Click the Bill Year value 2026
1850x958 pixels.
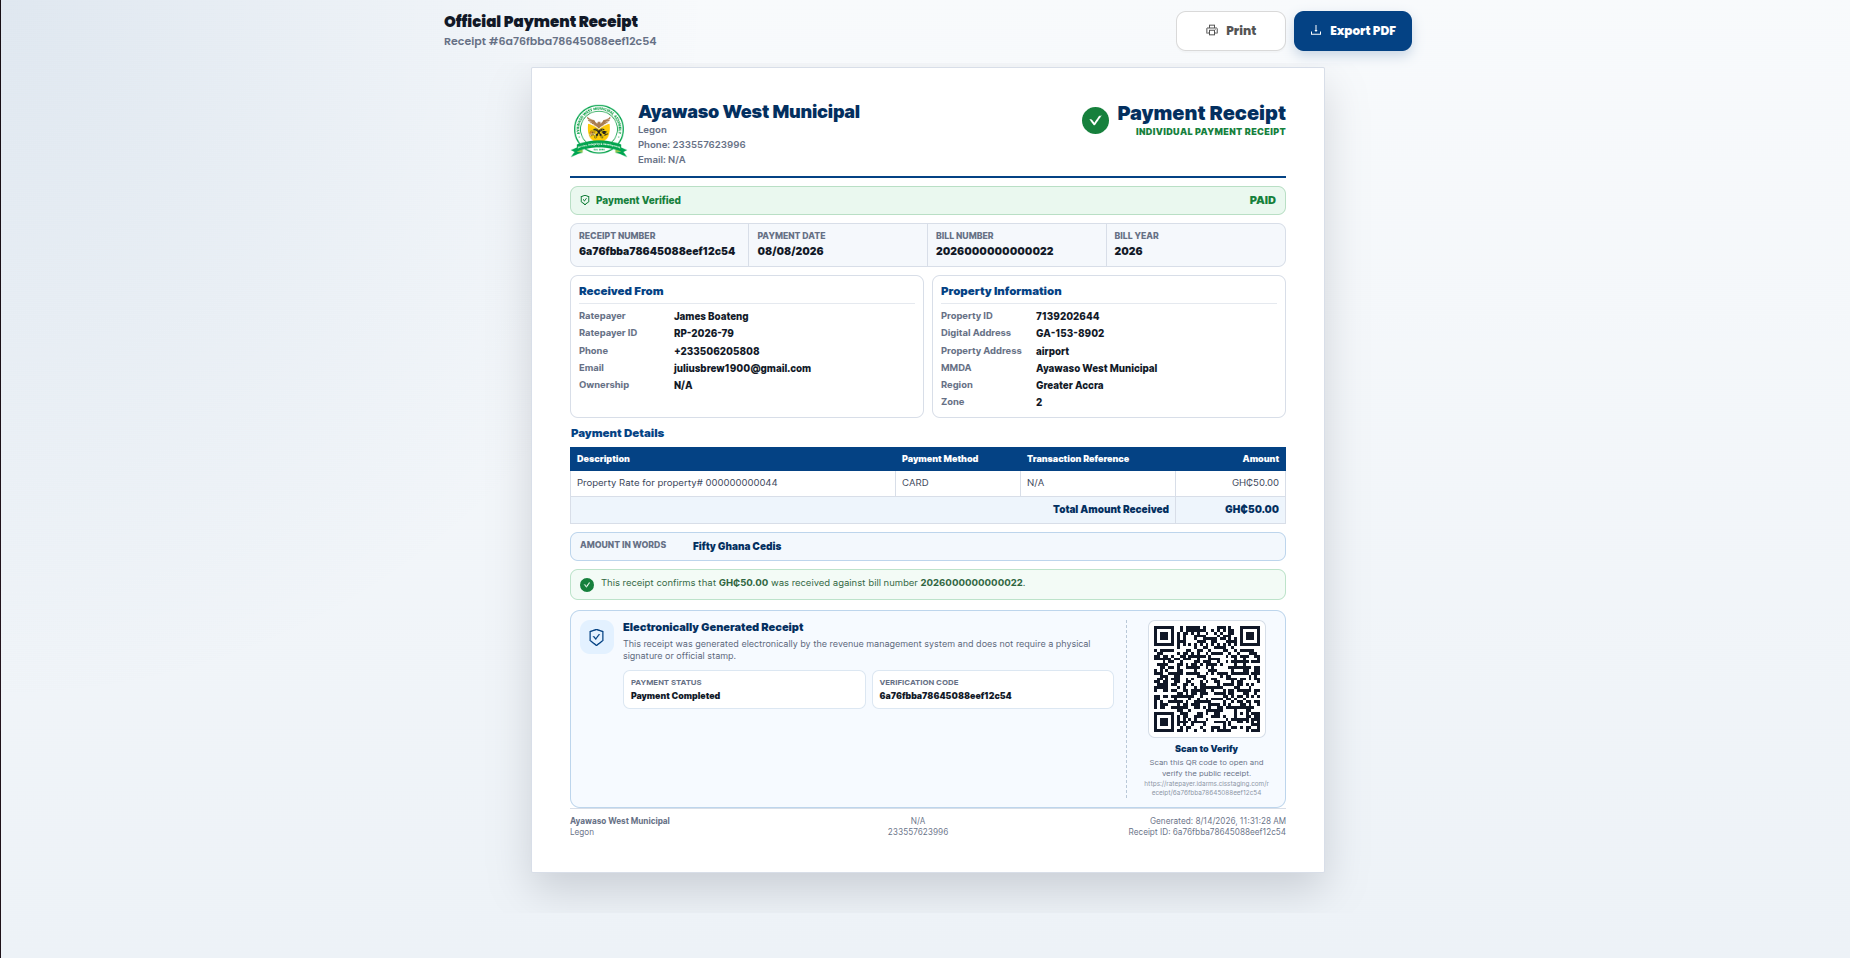1128,251
